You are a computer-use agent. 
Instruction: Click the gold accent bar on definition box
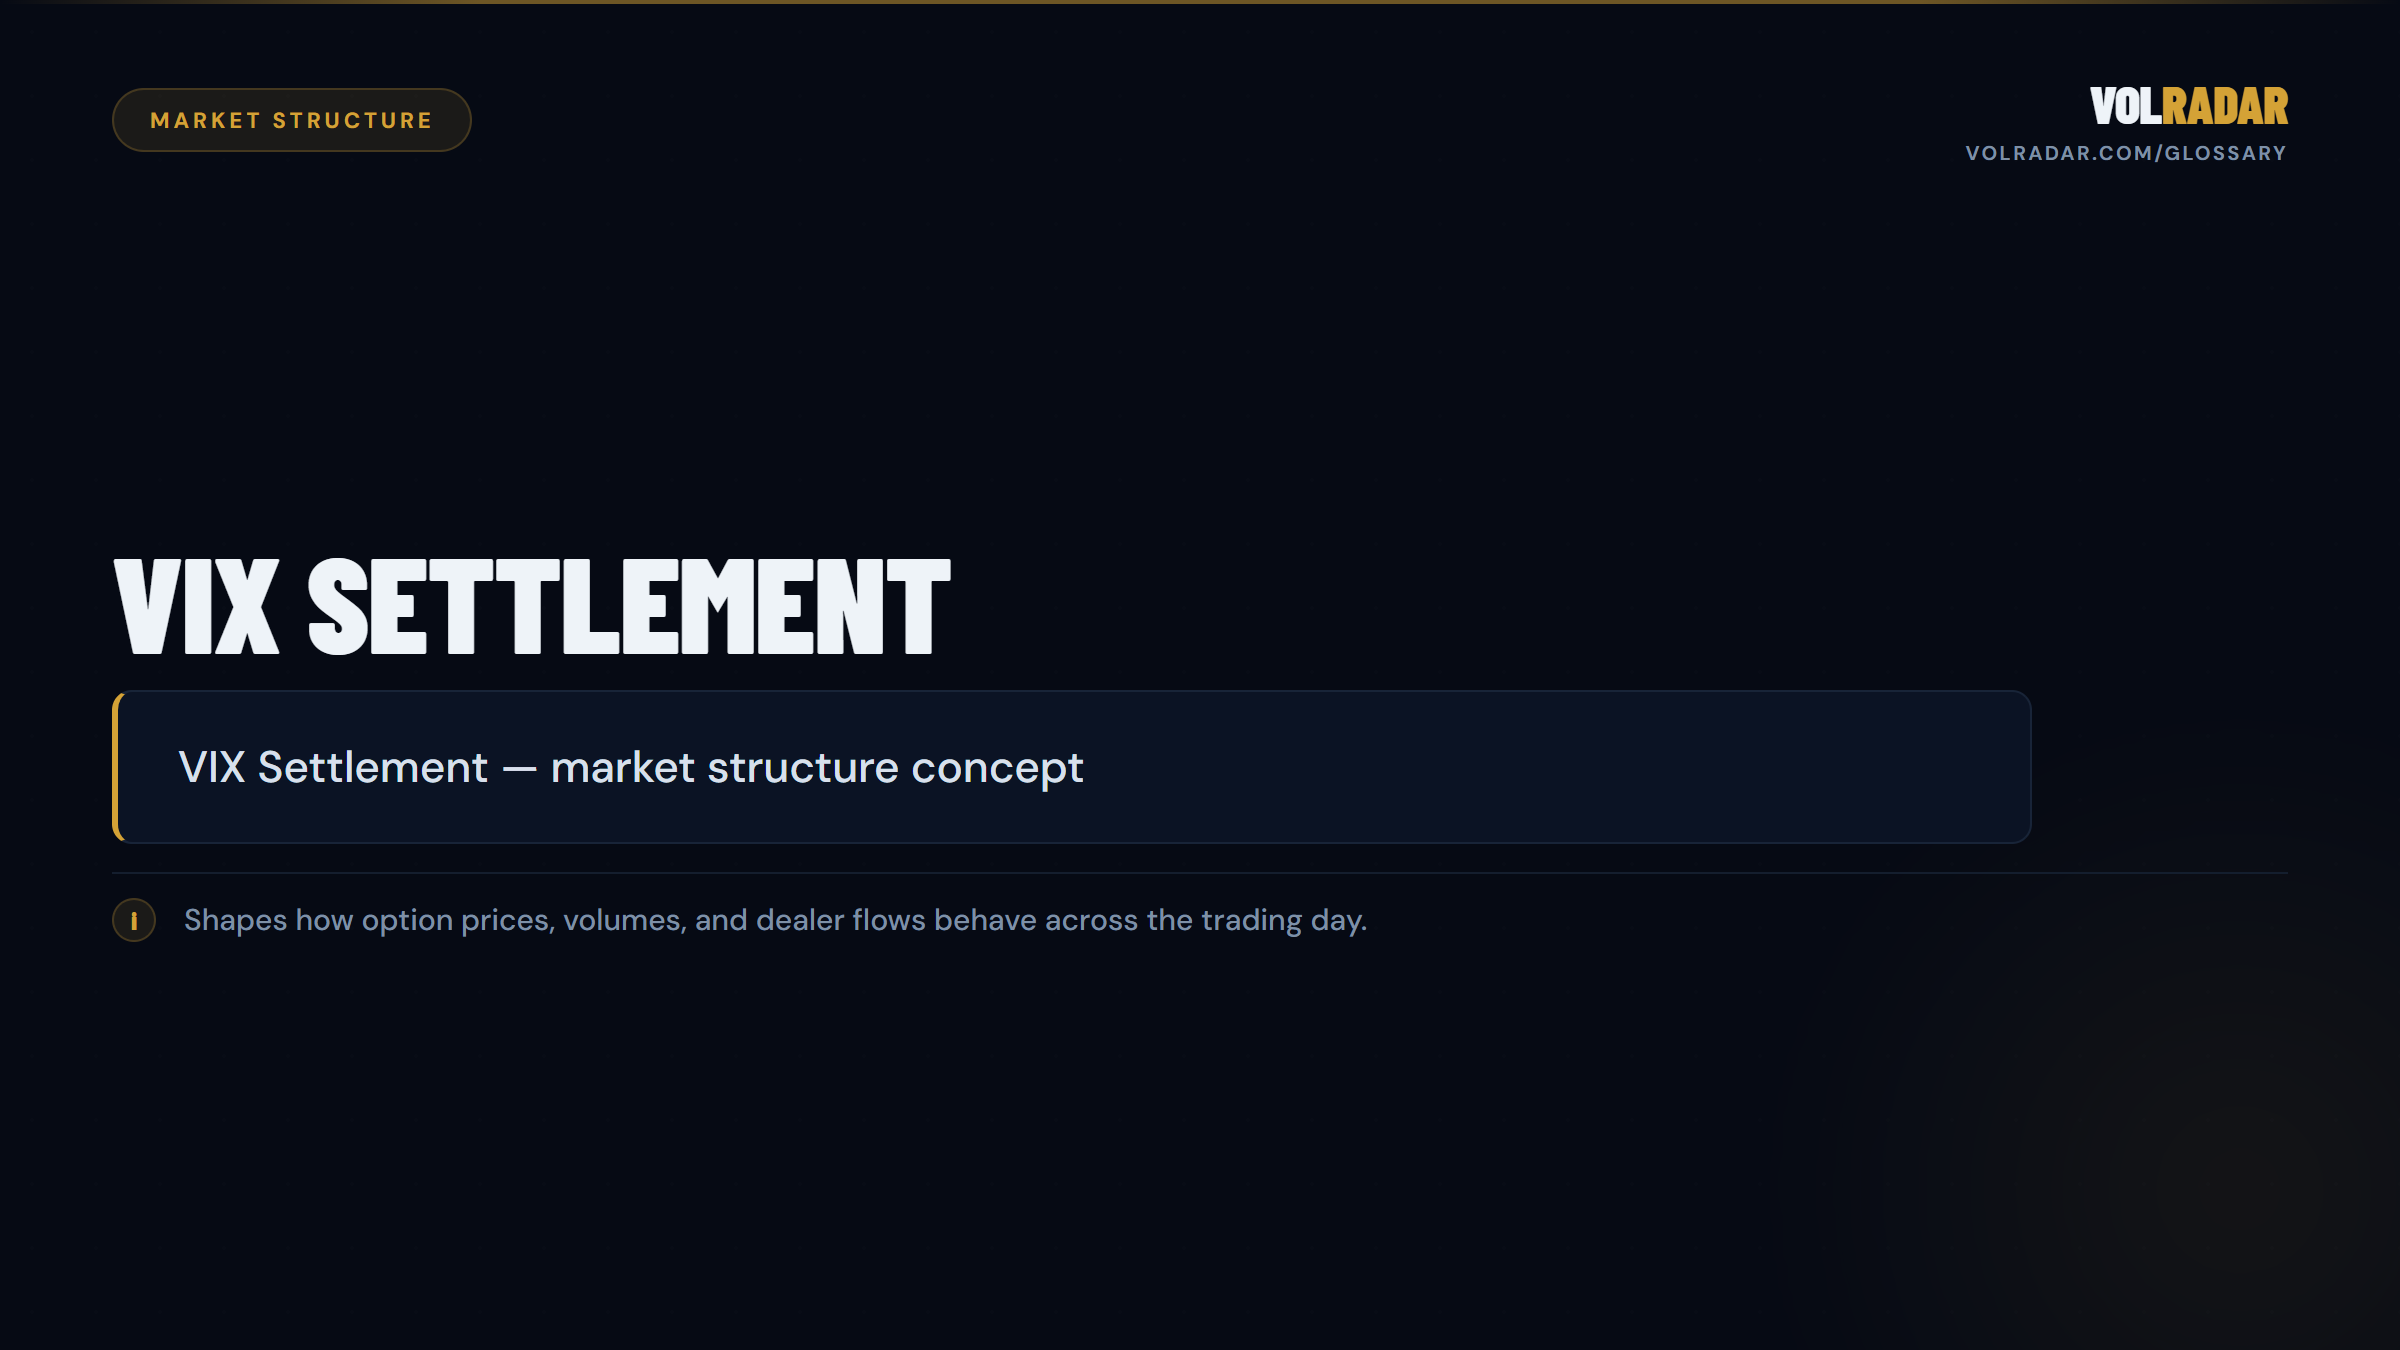[x=117, y=767]
